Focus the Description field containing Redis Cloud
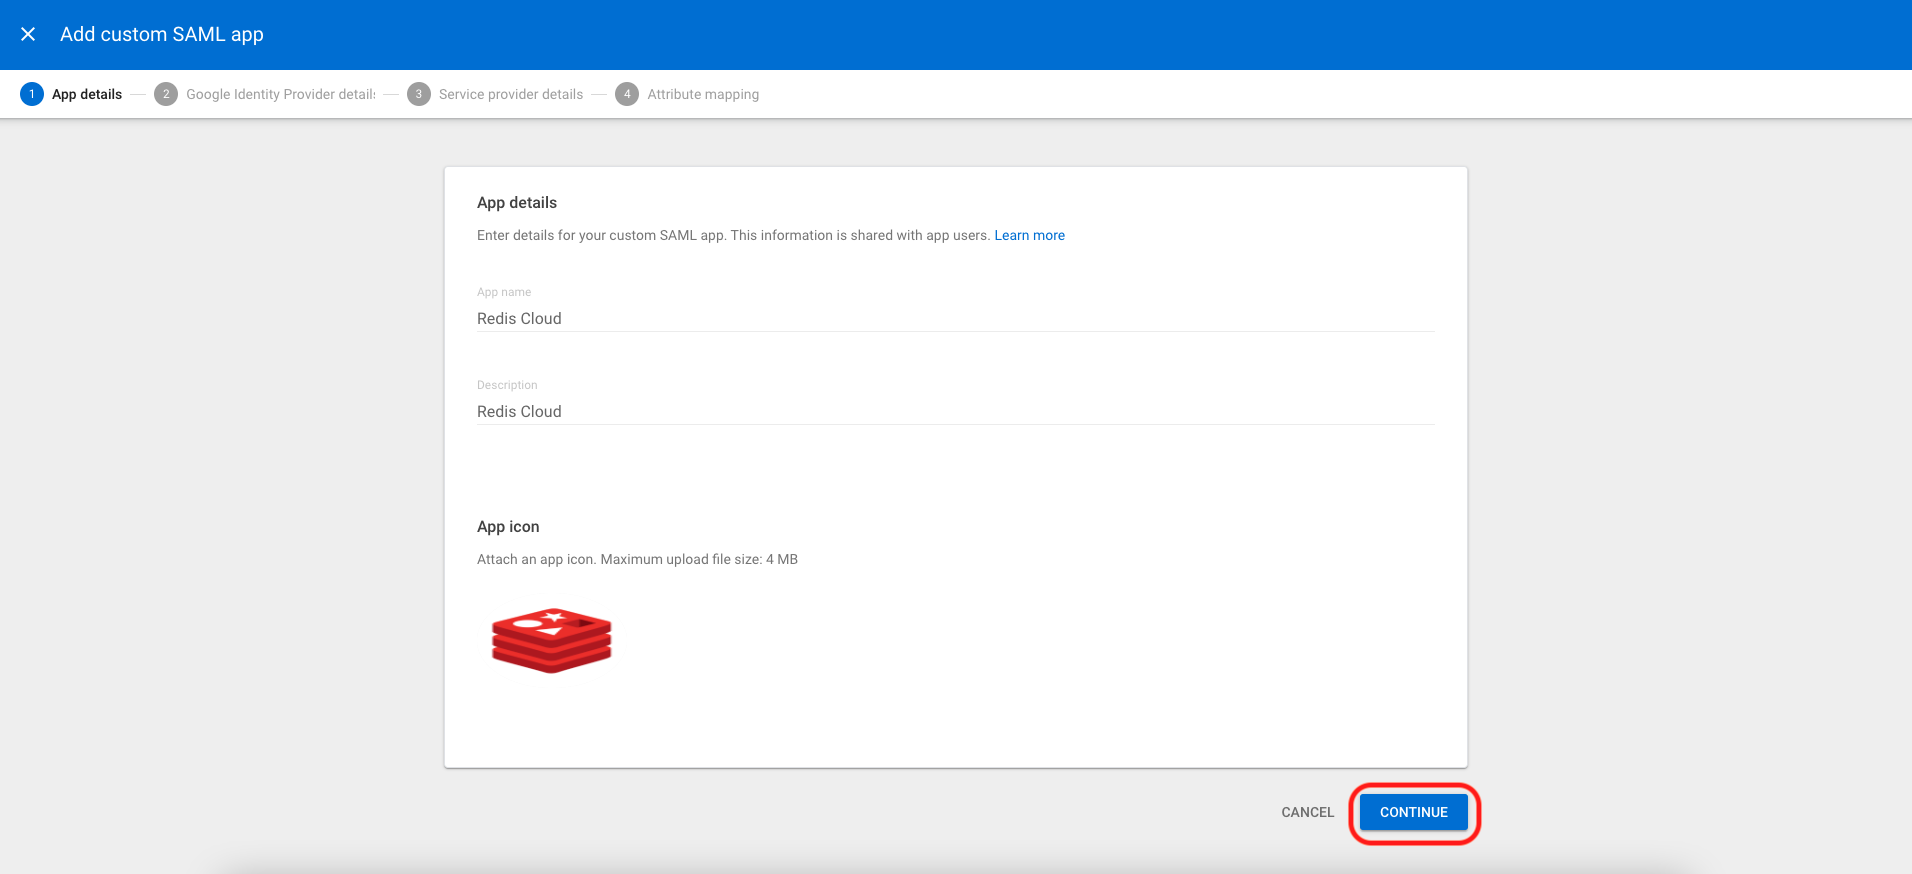Image resolution: width=1912 pixels, height=874 pixels. 955,411
